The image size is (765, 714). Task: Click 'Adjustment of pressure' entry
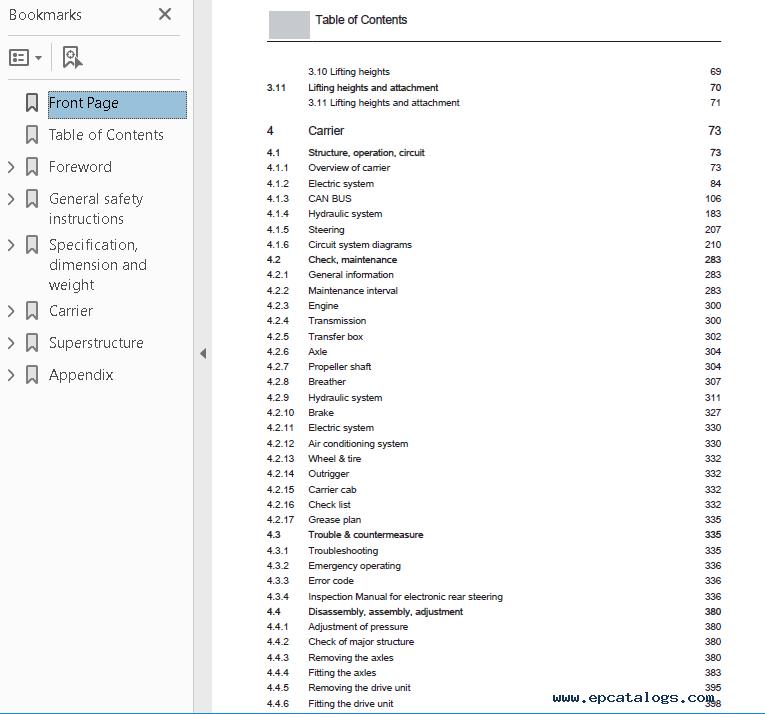pyautogui.click(x=358, y=627)
